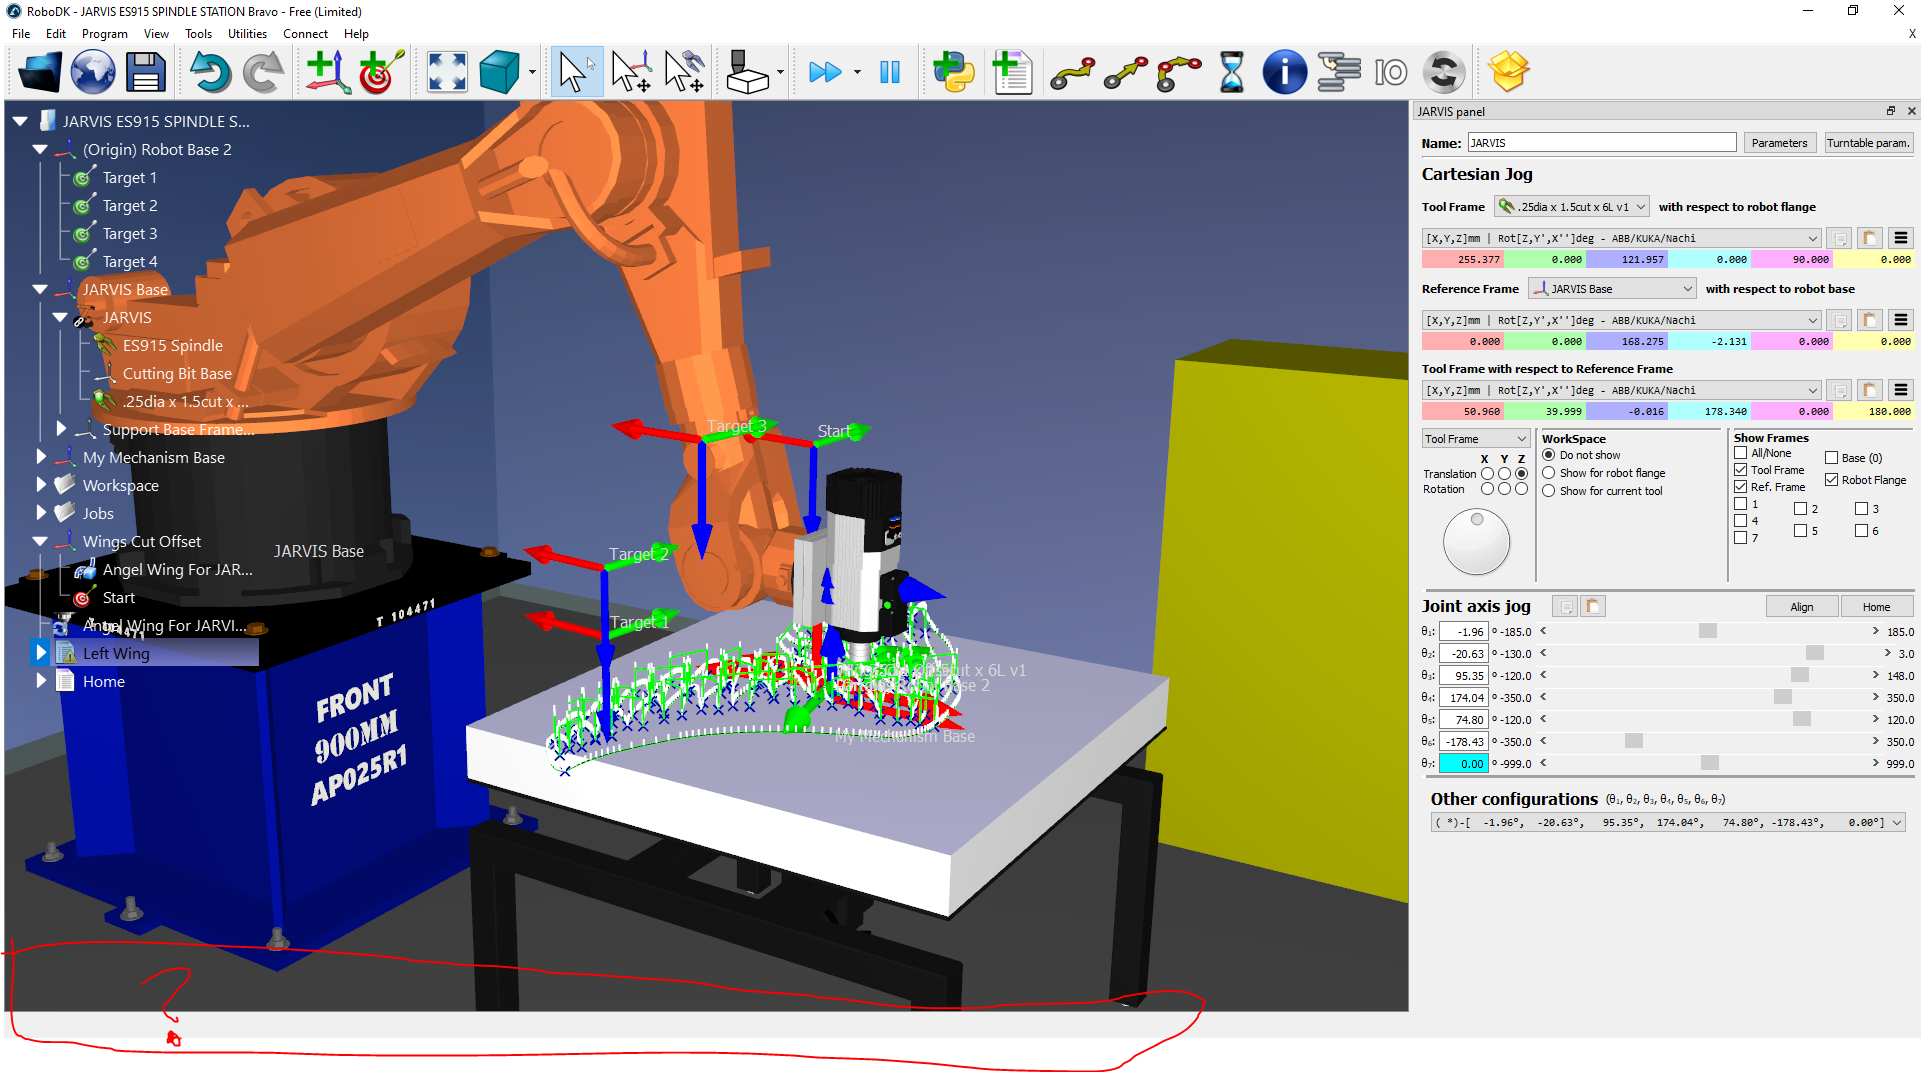
Task: Open the Reference Frame JARVIS Base dropdown
Action: pos(1613,289)
